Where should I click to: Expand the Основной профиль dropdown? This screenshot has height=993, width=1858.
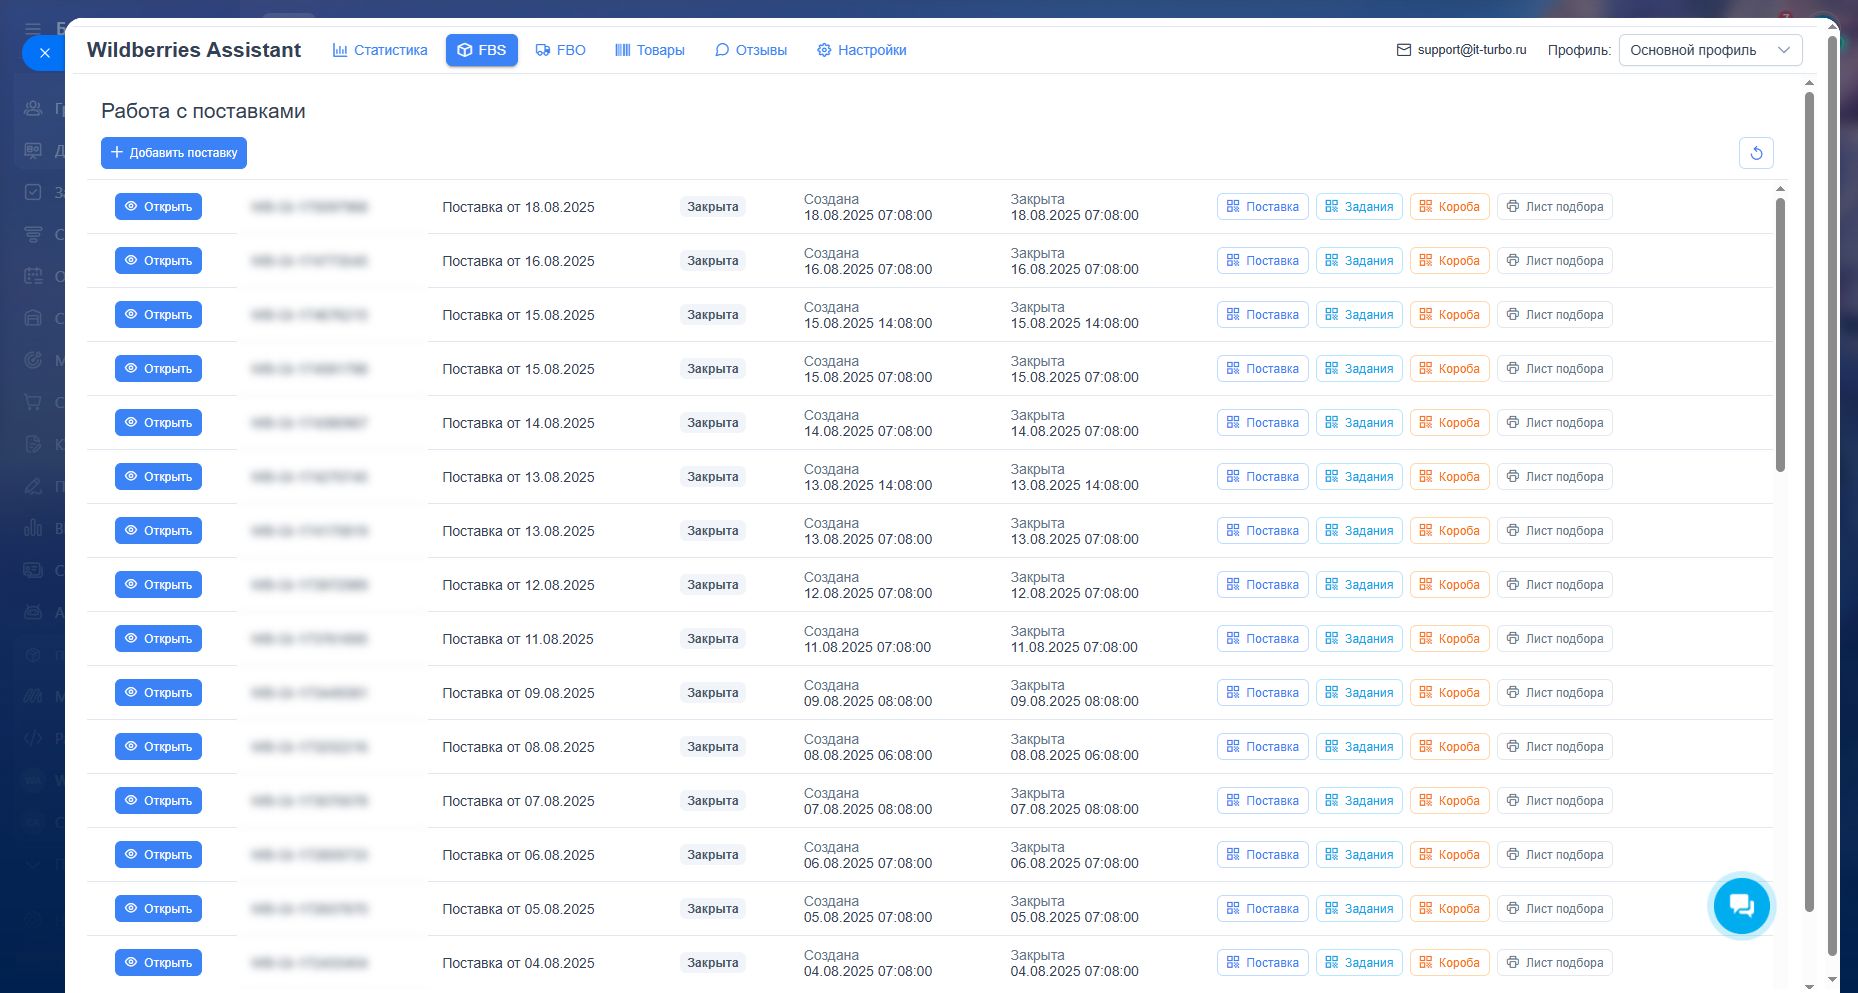pos(1710,50)
